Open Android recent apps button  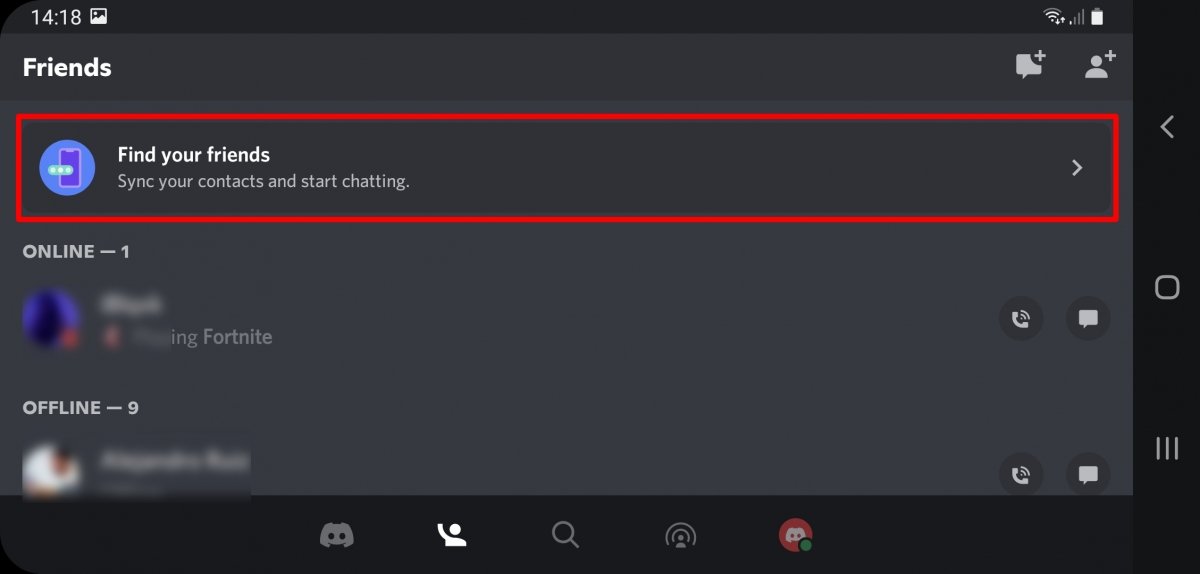click(1167, 448)
